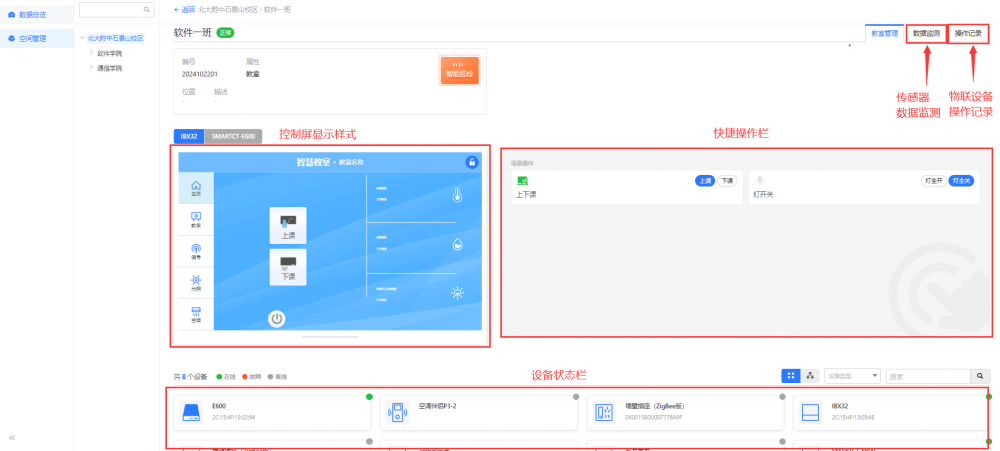Click the search magnifier button for devices

pyautogui.click(x=979, y=376)
